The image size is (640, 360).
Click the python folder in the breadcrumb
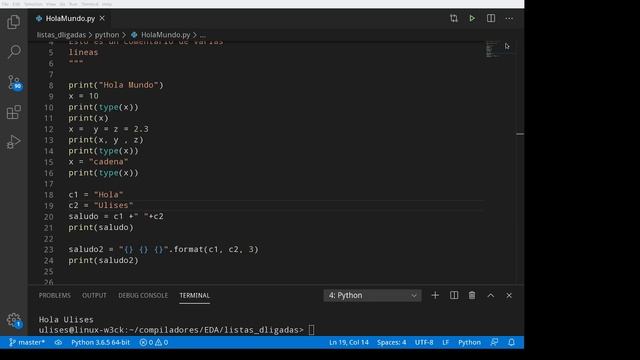coord(107,35)
